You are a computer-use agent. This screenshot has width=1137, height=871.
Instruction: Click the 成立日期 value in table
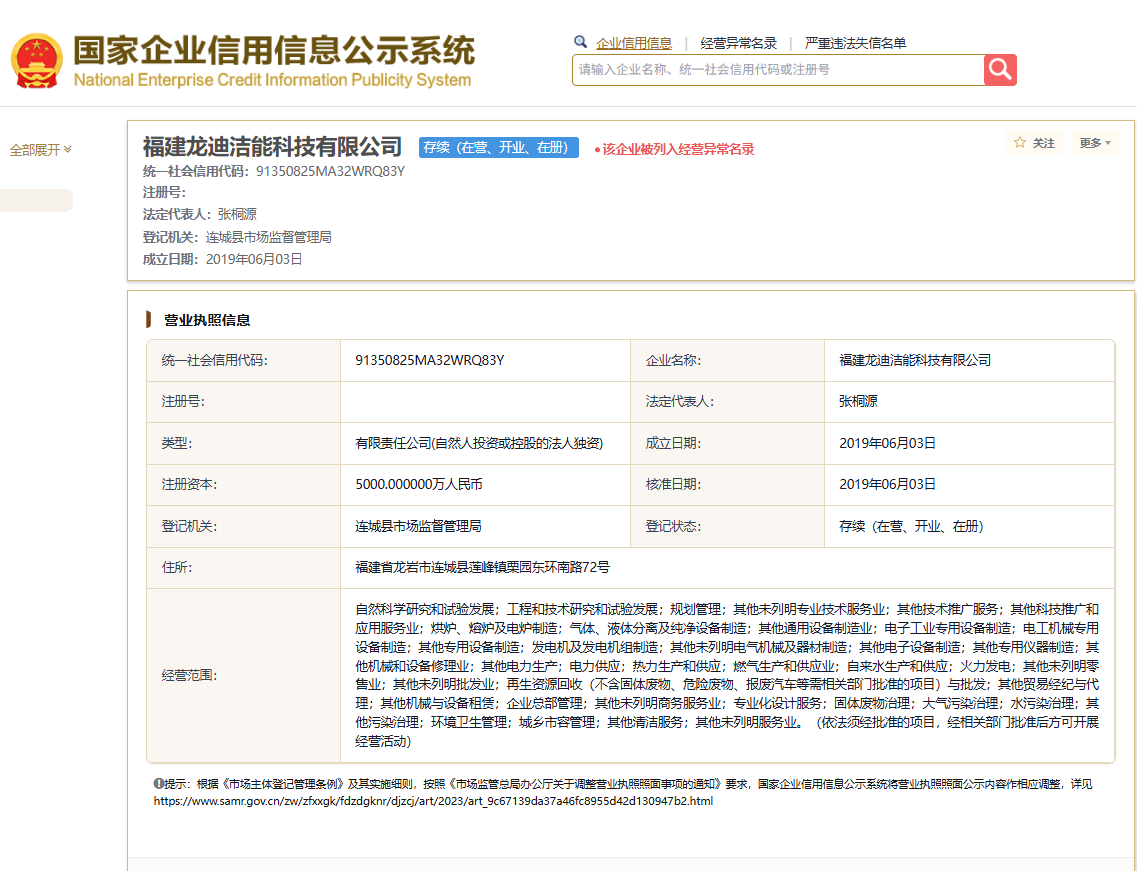point(887,443)
